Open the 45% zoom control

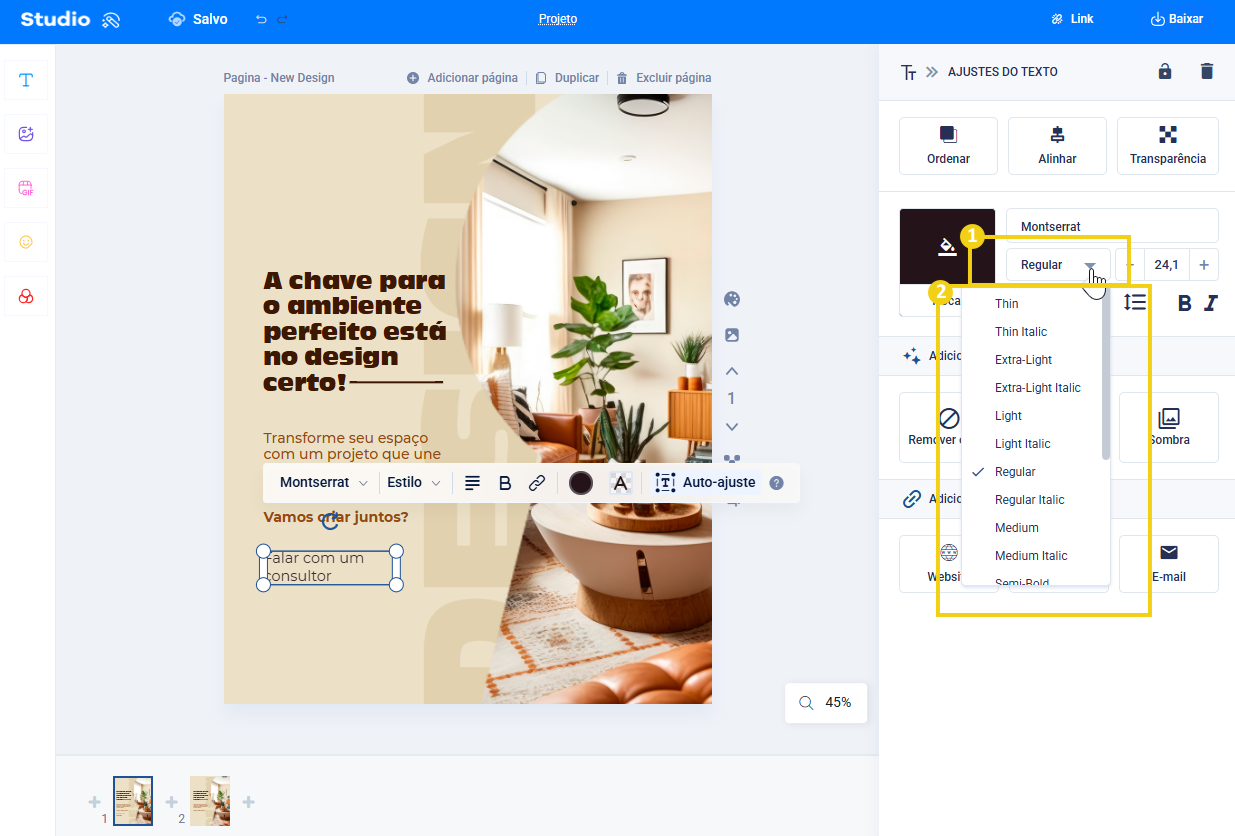(825, 703)
